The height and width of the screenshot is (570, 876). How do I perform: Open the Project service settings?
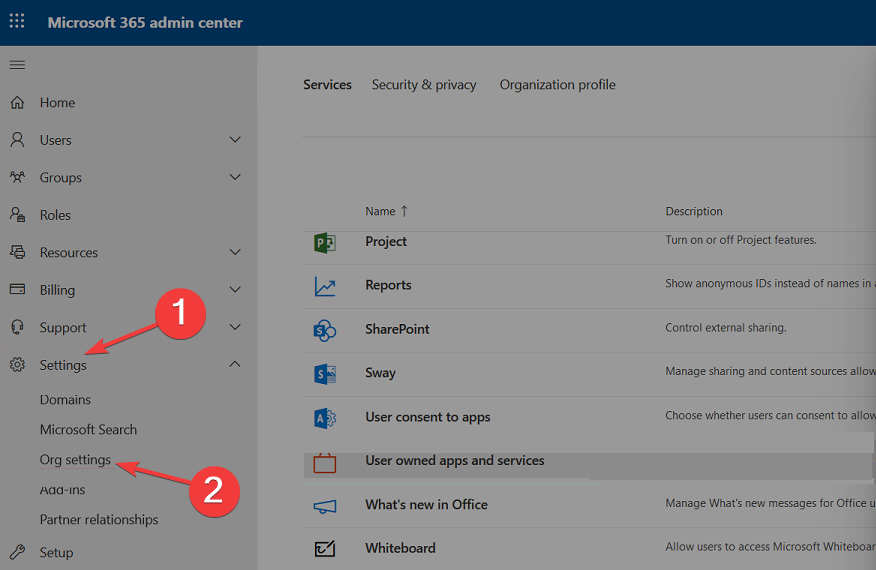tap(386, 241)
